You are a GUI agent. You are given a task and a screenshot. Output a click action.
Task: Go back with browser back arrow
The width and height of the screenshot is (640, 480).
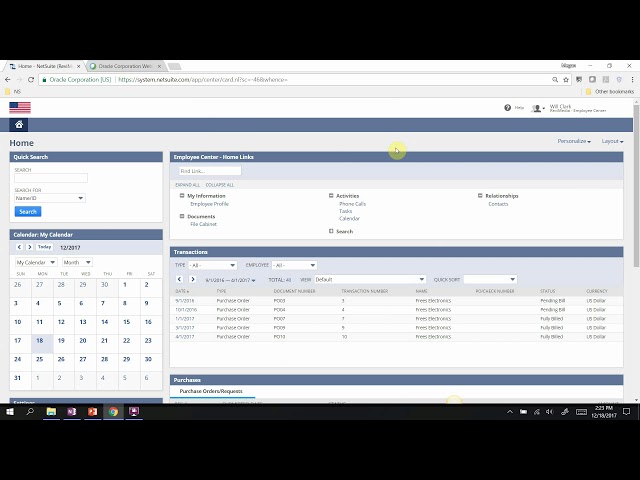coord(8,80)
